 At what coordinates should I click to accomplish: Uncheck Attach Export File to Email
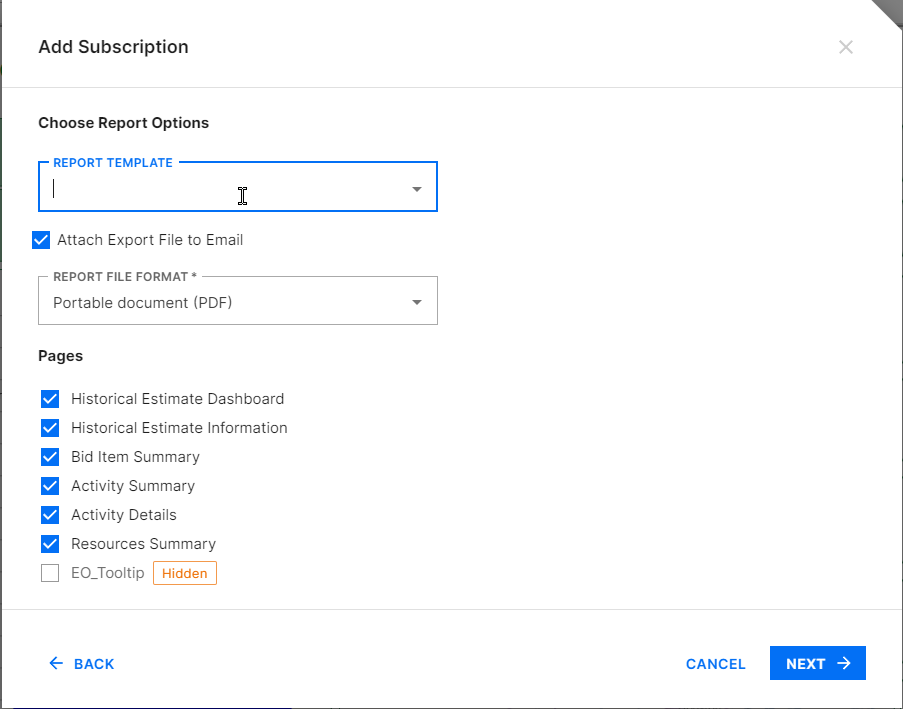tap(41, 240)
